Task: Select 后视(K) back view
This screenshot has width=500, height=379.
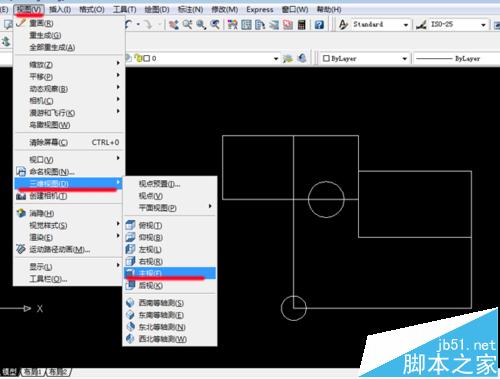Action: [170, 285]
